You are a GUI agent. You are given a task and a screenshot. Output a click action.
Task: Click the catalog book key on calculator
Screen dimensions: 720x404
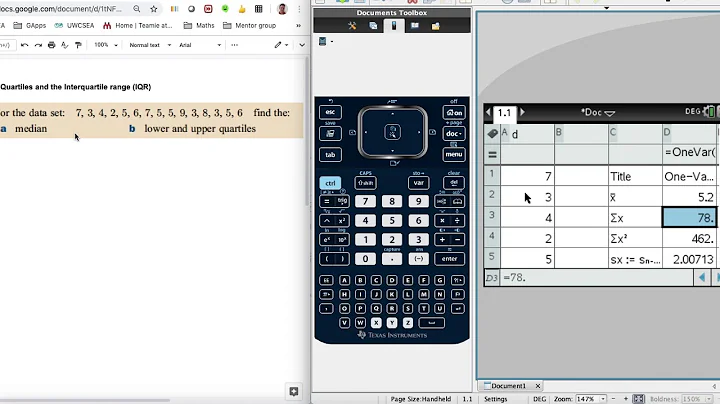click(x=458, y=201)
